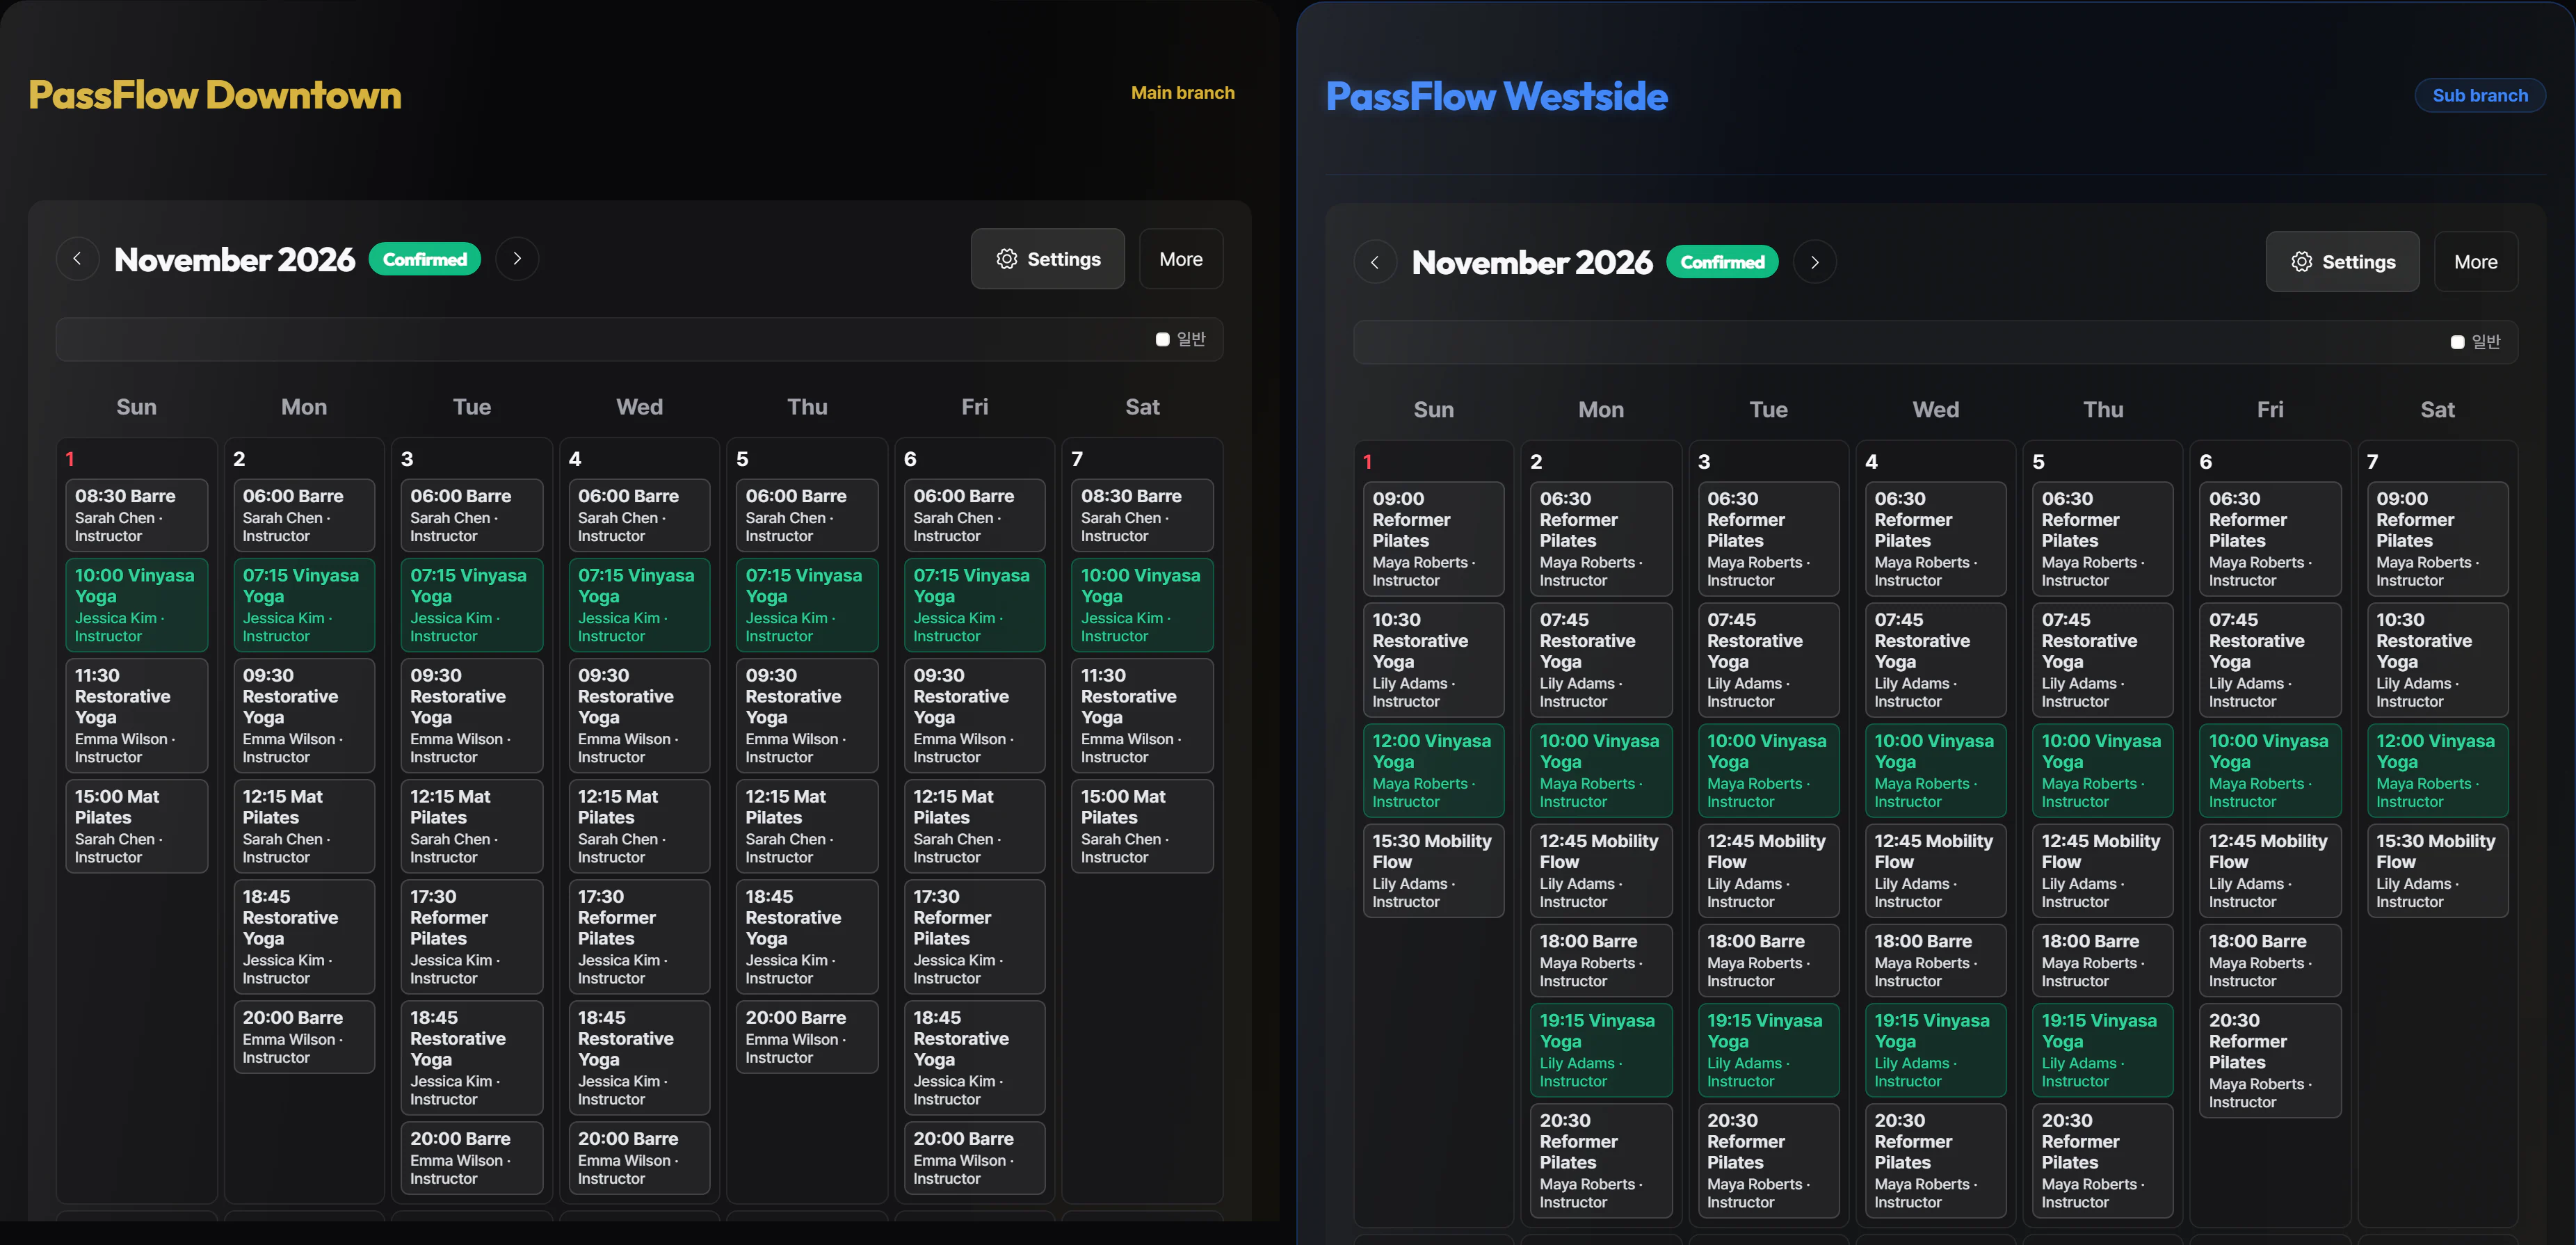Select Downtown Friday 17:30 Reformer Pilates class

click(975, 937)
